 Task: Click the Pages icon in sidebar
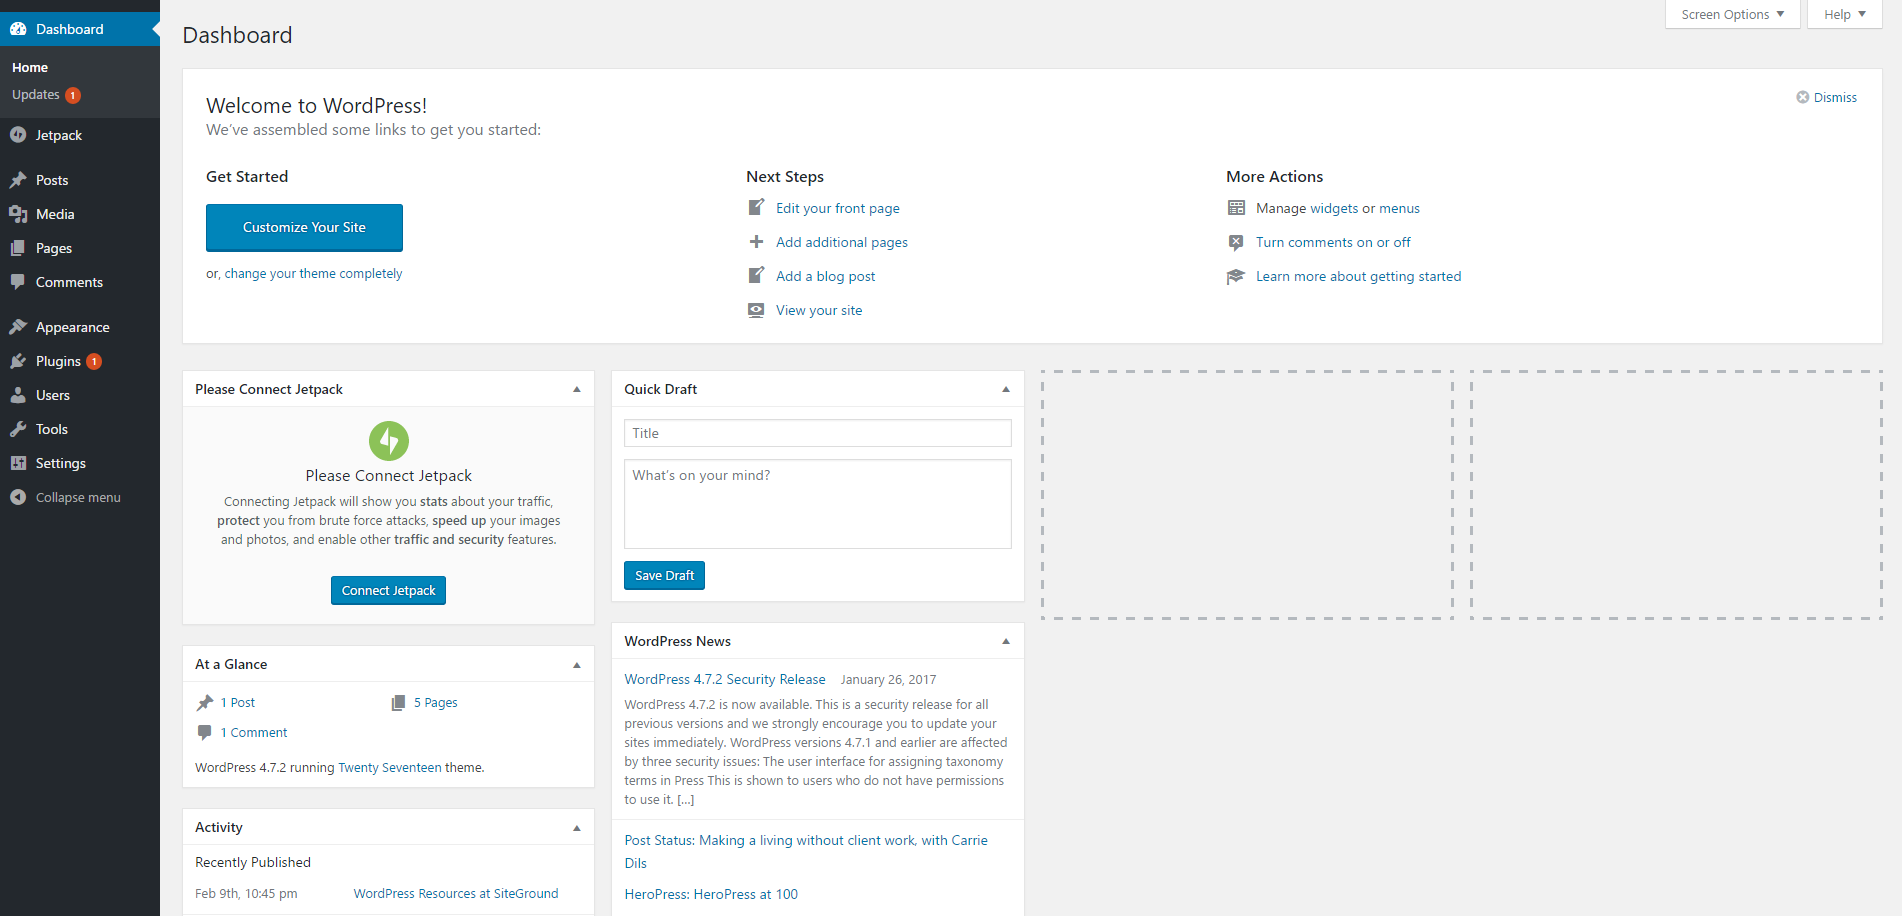click(x=18, y=248)
